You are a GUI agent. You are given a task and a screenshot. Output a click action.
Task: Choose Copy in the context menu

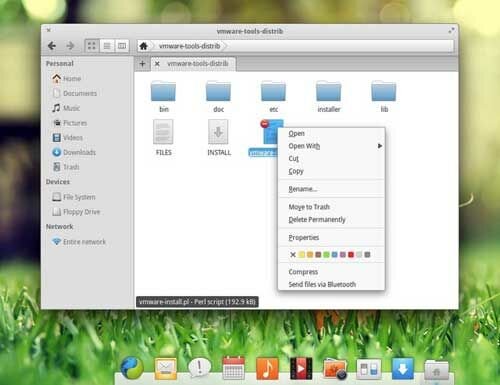tap(331, 171)
